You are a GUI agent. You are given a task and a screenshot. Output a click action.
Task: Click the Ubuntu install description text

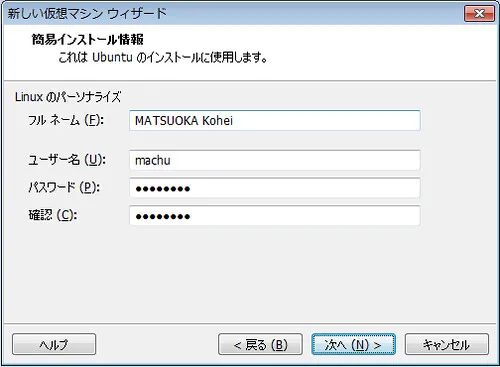point(163,57)
